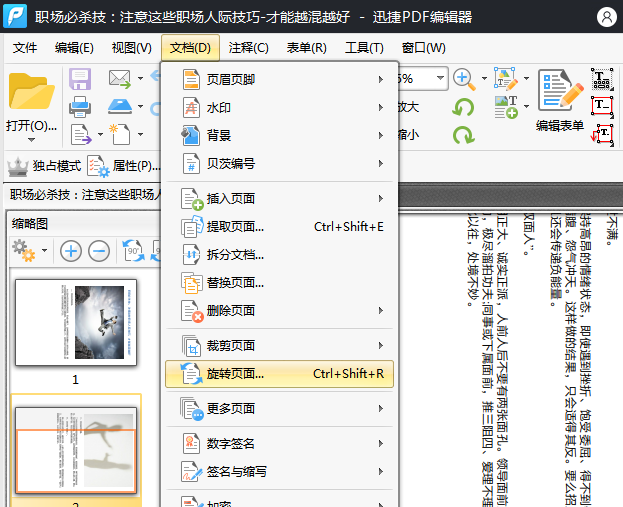Viewport: 623px width, 507px height.
Task: Close the open 文档(D) menu tab
Action: point(190,48)
